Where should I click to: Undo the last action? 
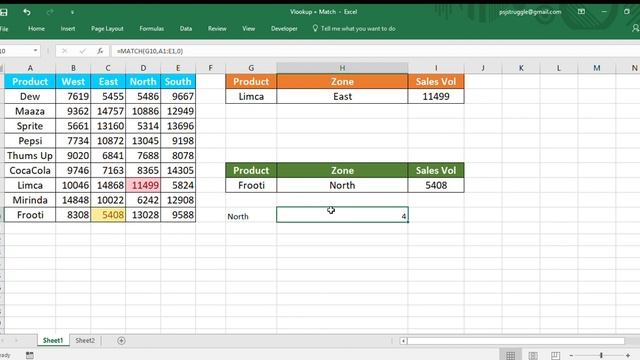pyautogui.click(x=27, y=12)
